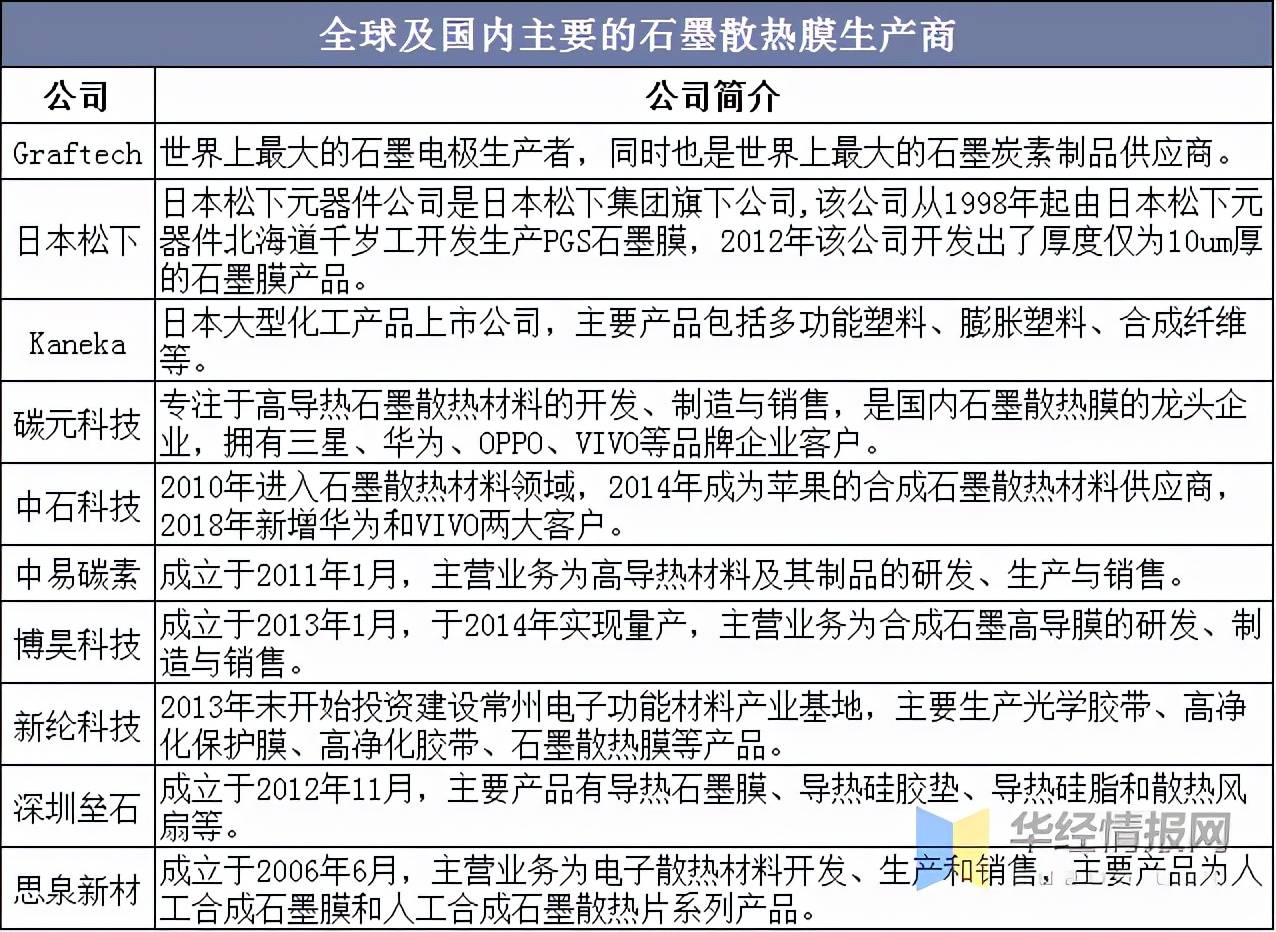Select the 公司 column header
This screenshot has height=932, width=1276.
(x=77, y=96)
